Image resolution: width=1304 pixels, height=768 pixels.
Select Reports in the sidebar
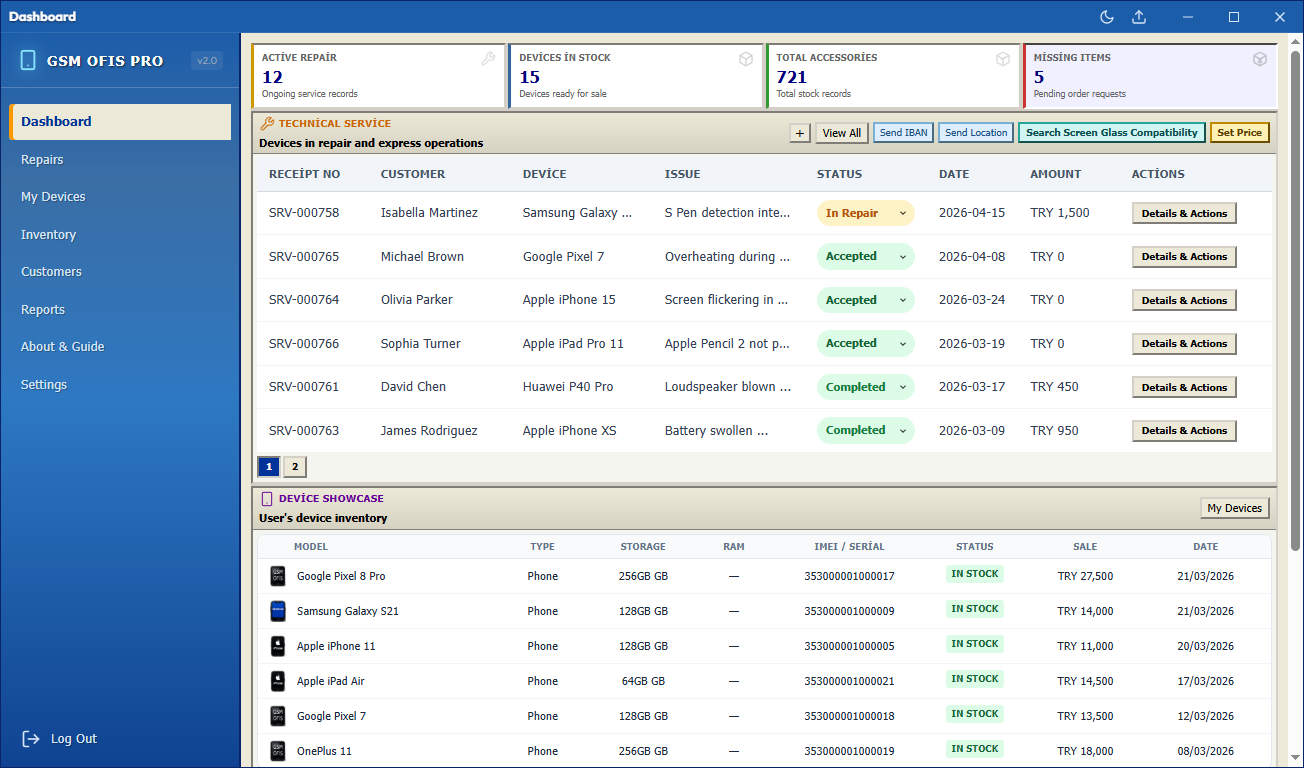click(121, 310)
